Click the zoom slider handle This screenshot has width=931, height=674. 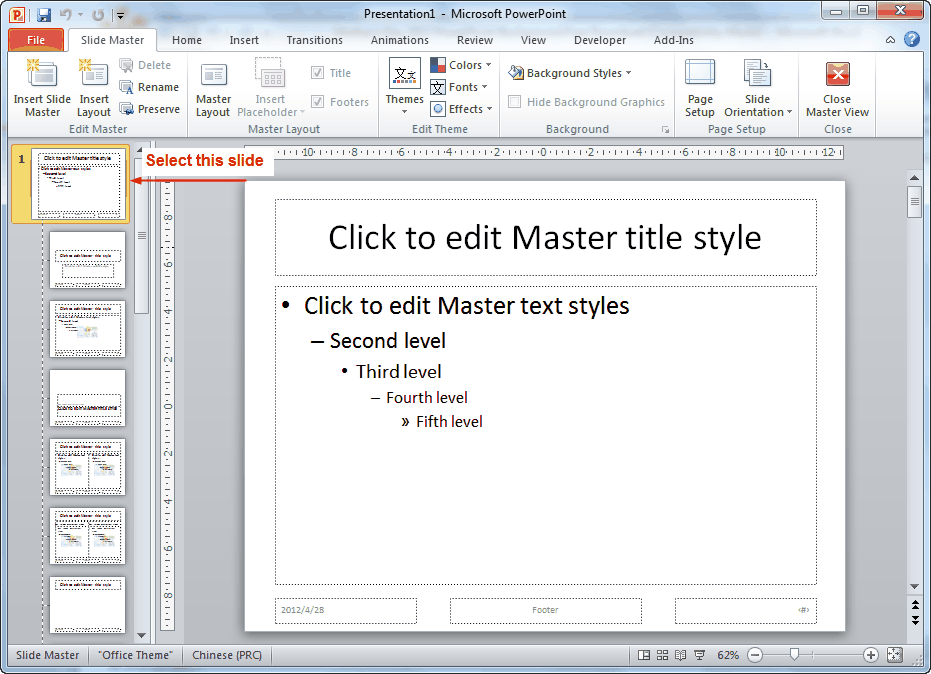click(794, 655)
